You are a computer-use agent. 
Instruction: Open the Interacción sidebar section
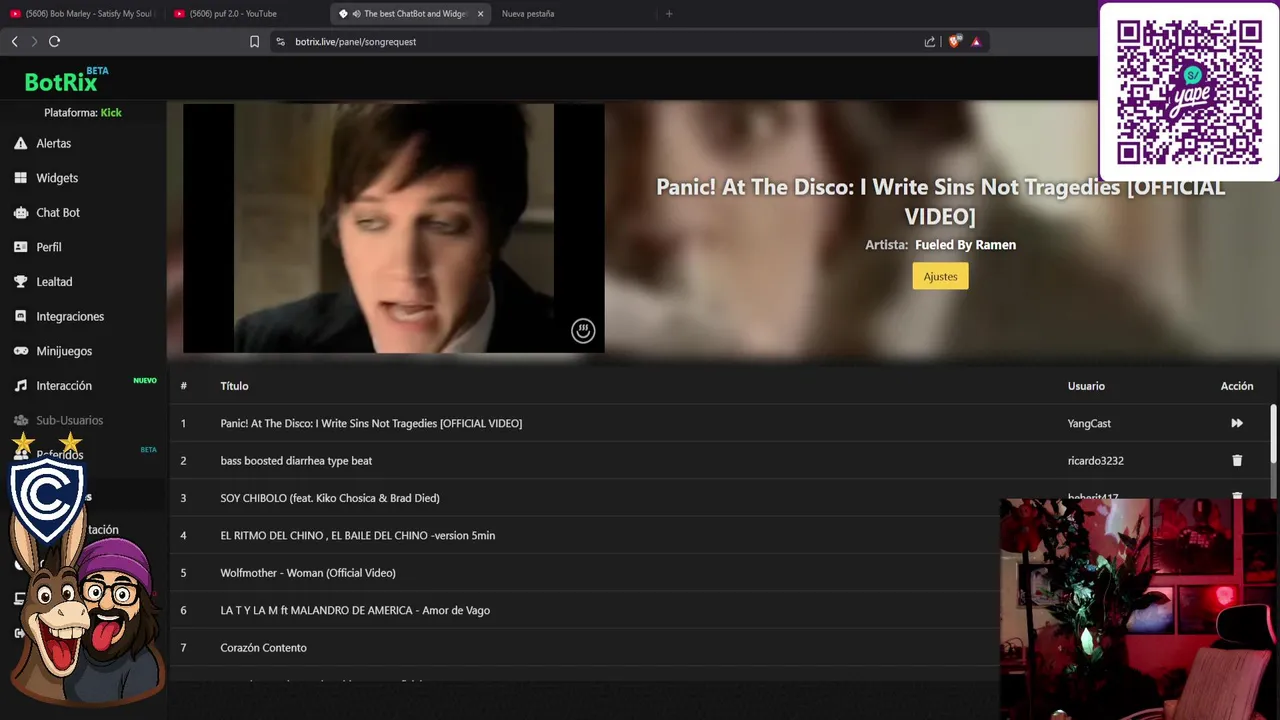tap(64, 386)
